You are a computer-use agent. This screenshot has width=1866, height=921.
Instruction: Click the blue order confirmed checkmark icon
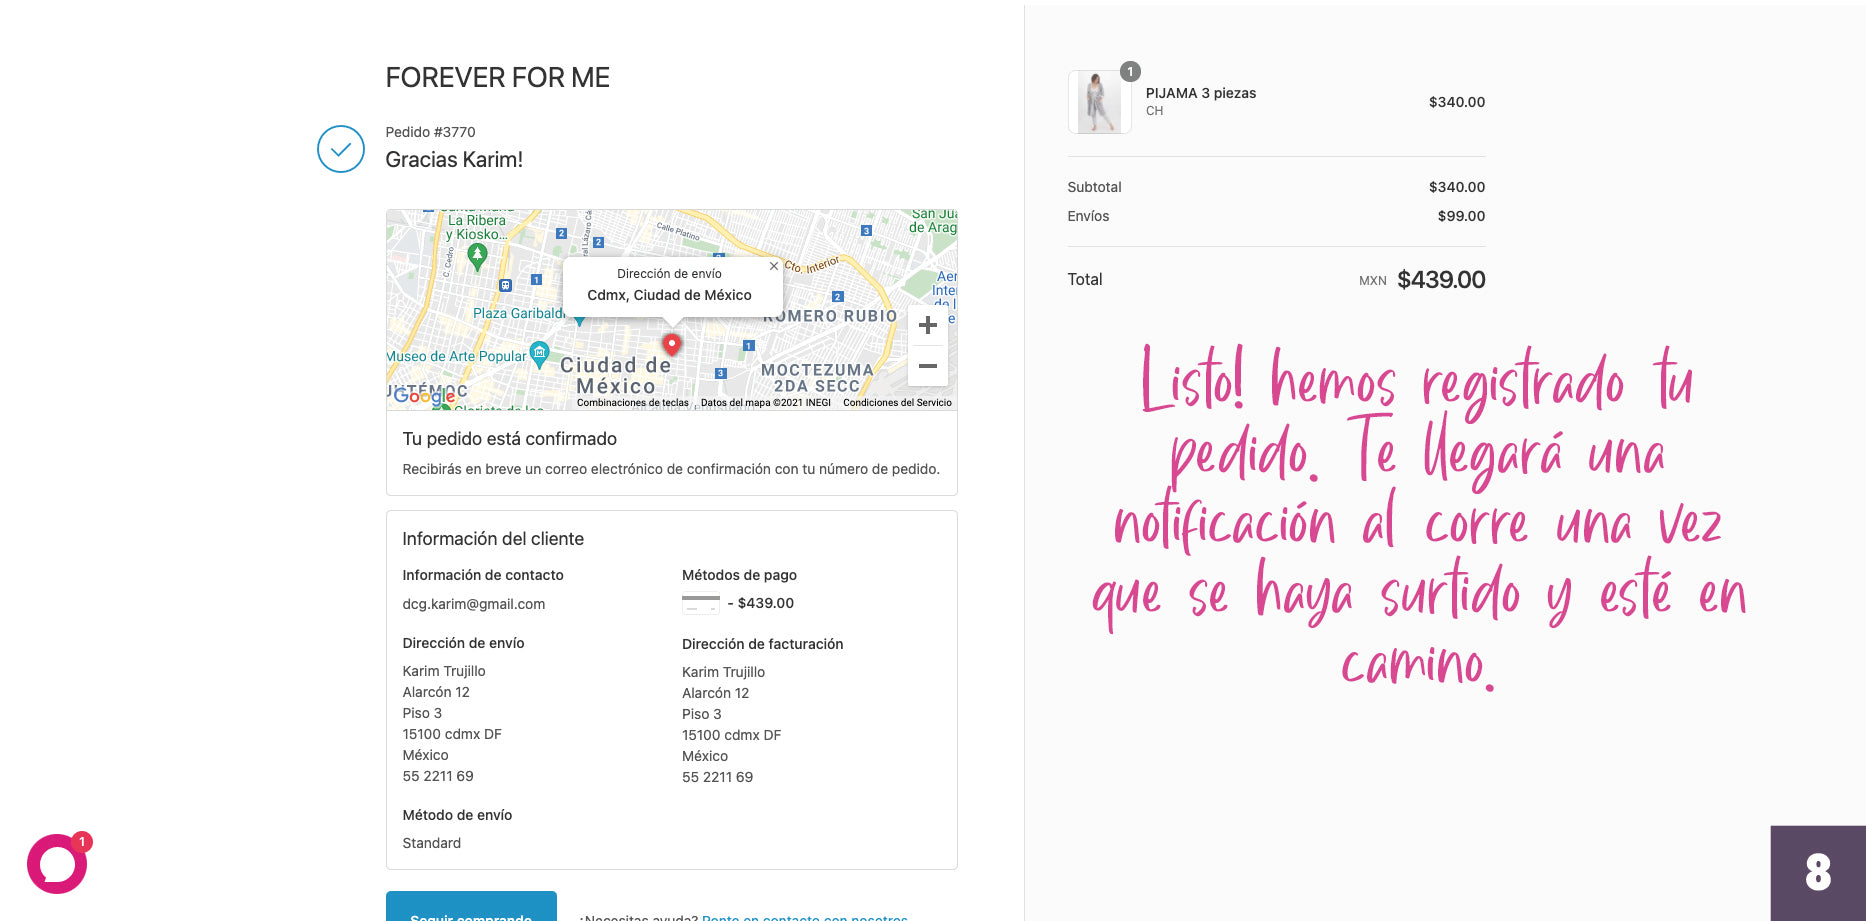341,149
